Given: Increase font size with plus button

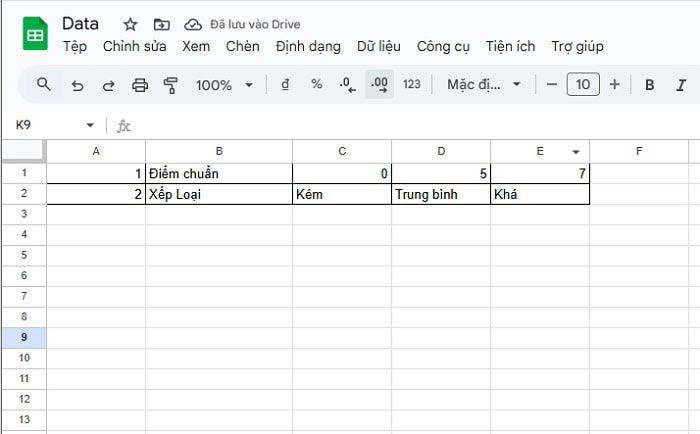Looking at the screenshot, I should [614, 85].
